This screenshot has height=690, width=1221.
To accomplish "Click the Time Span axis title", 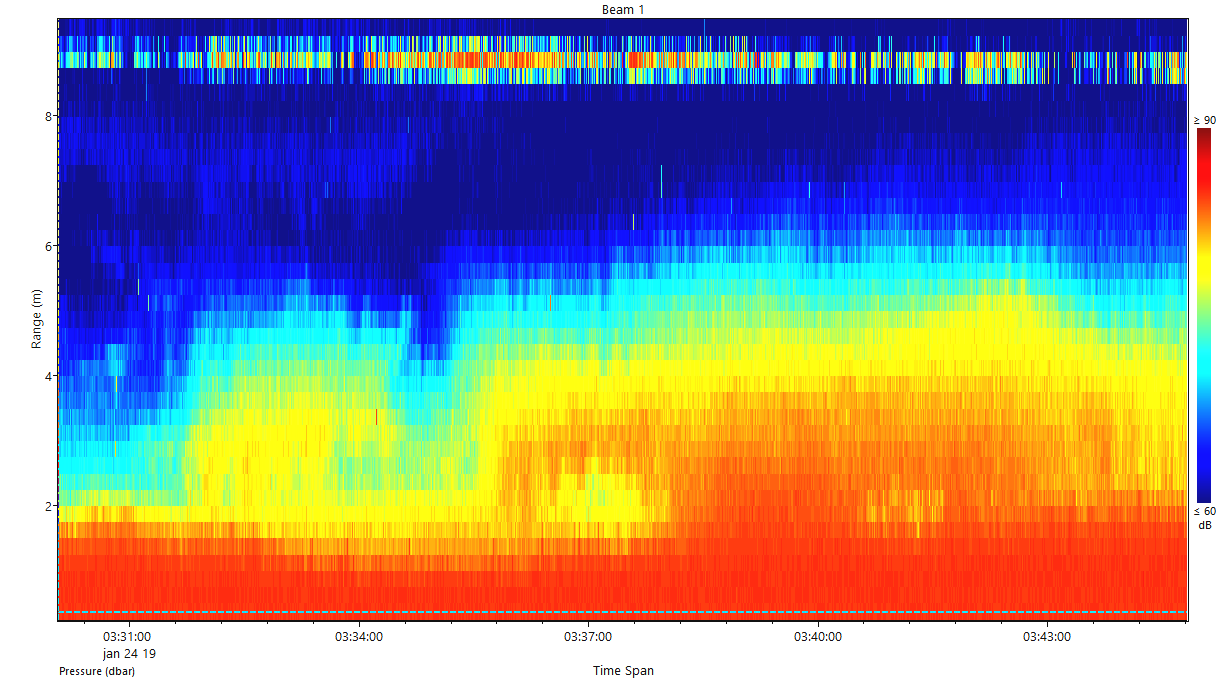I will [623, 671].
